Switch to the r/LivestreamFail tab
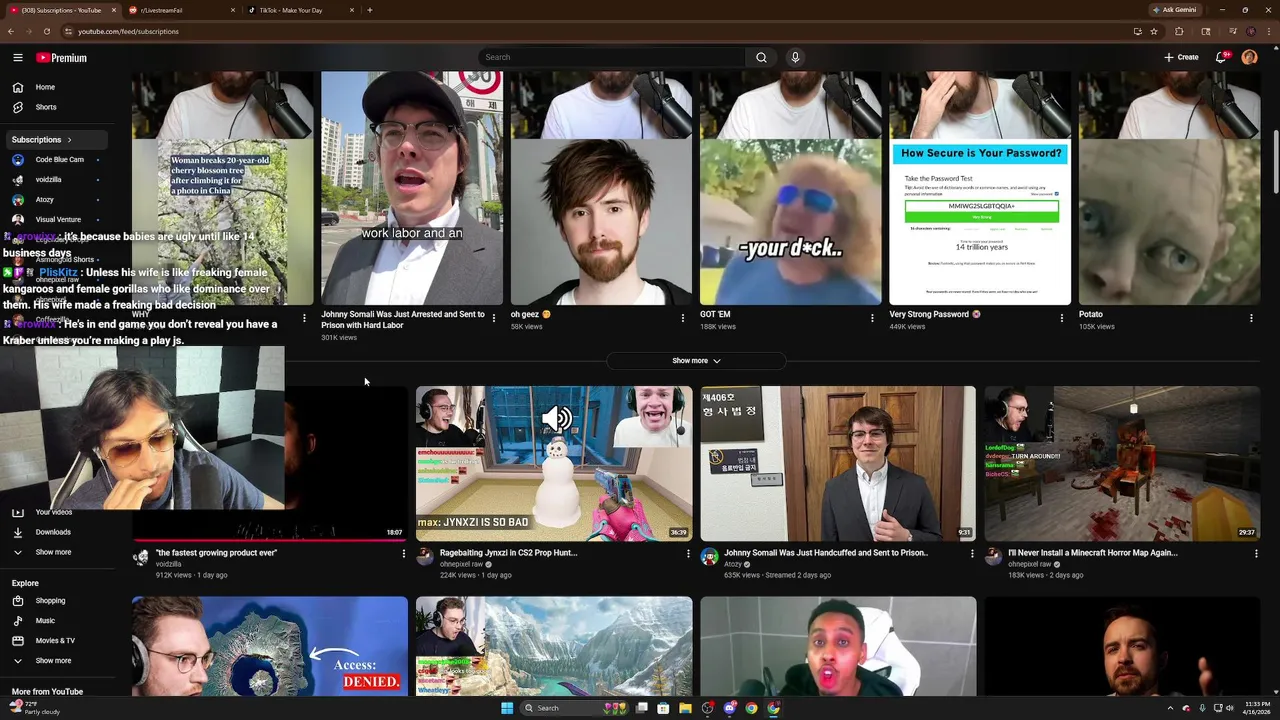The image size is (1280, 720). (183, 10)
